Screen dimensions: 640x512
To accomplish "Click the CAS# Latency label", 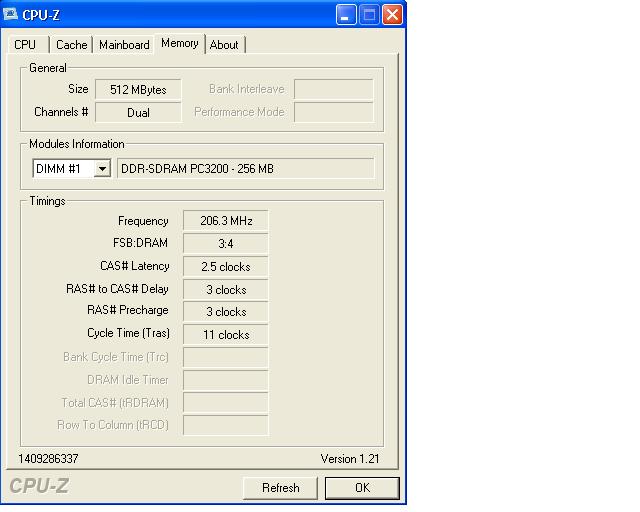I will click(135, 266).
